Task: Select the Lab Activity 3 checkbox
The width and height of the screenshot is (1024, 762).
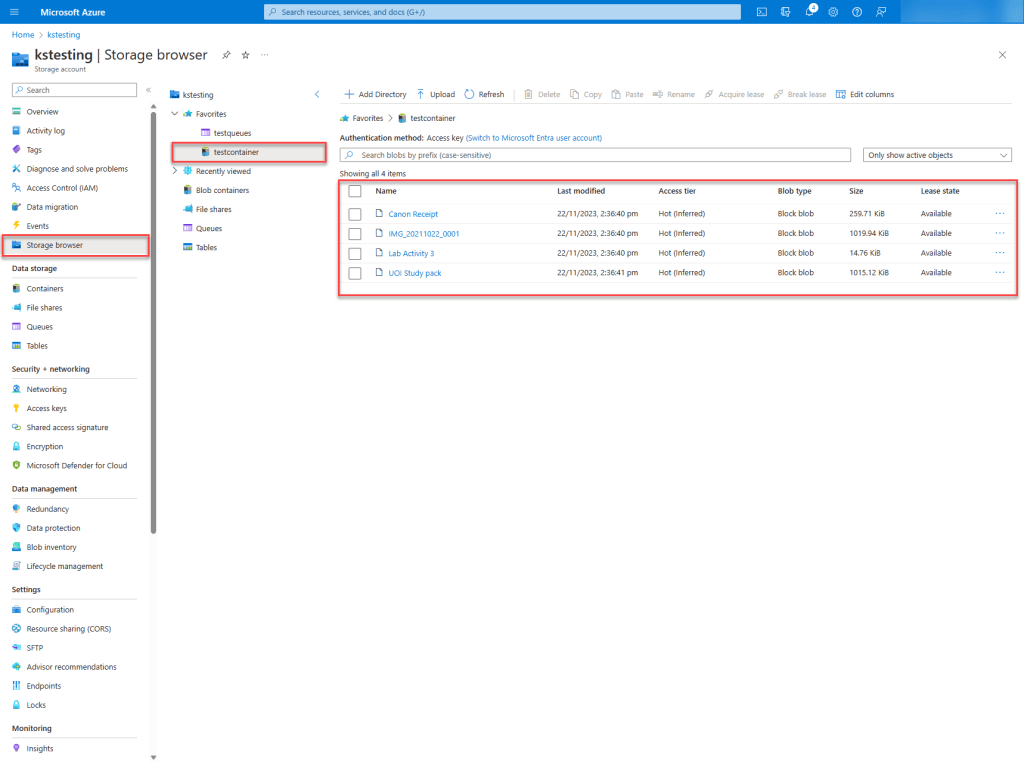Action: (355, 253)
